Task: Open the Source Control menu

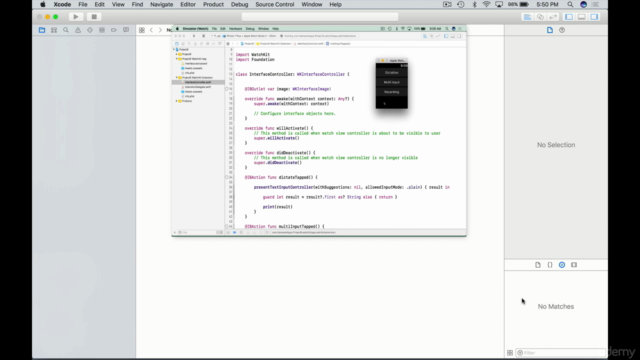Action: [275, 4]
